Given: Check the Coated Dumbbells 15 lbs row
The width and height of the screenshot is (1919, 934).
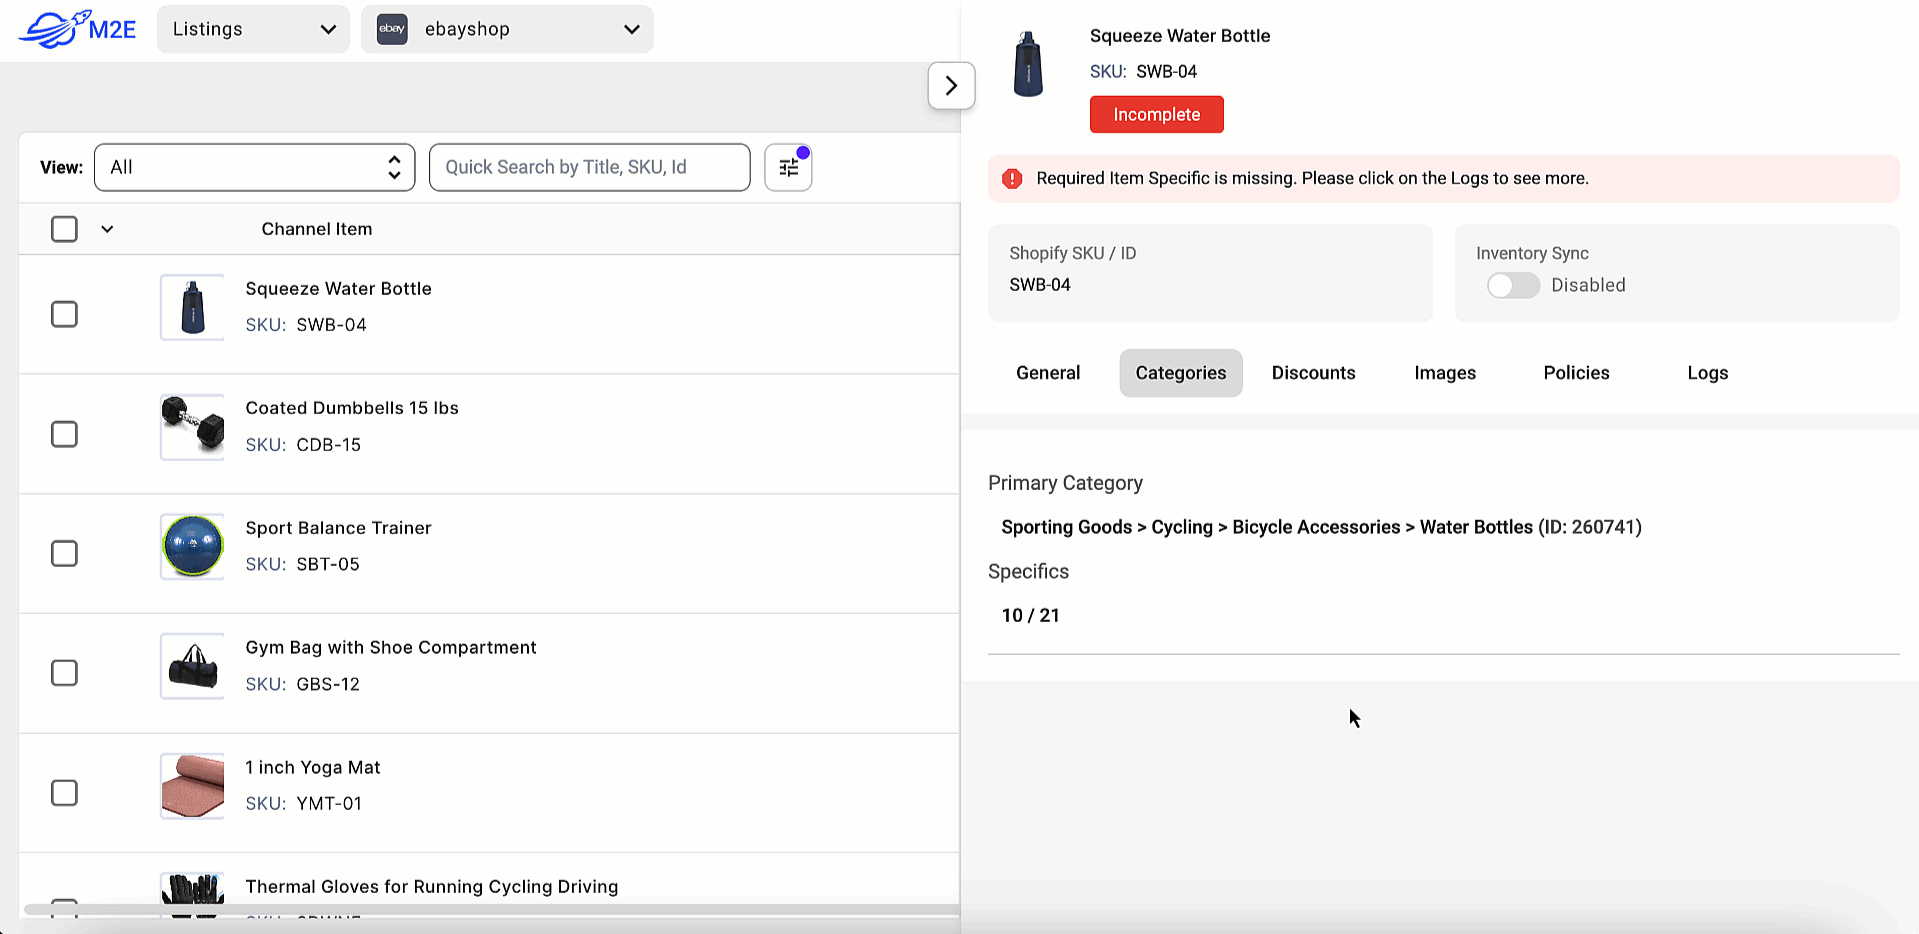Looking at the screenshot, I should click(x=63, y=433).
